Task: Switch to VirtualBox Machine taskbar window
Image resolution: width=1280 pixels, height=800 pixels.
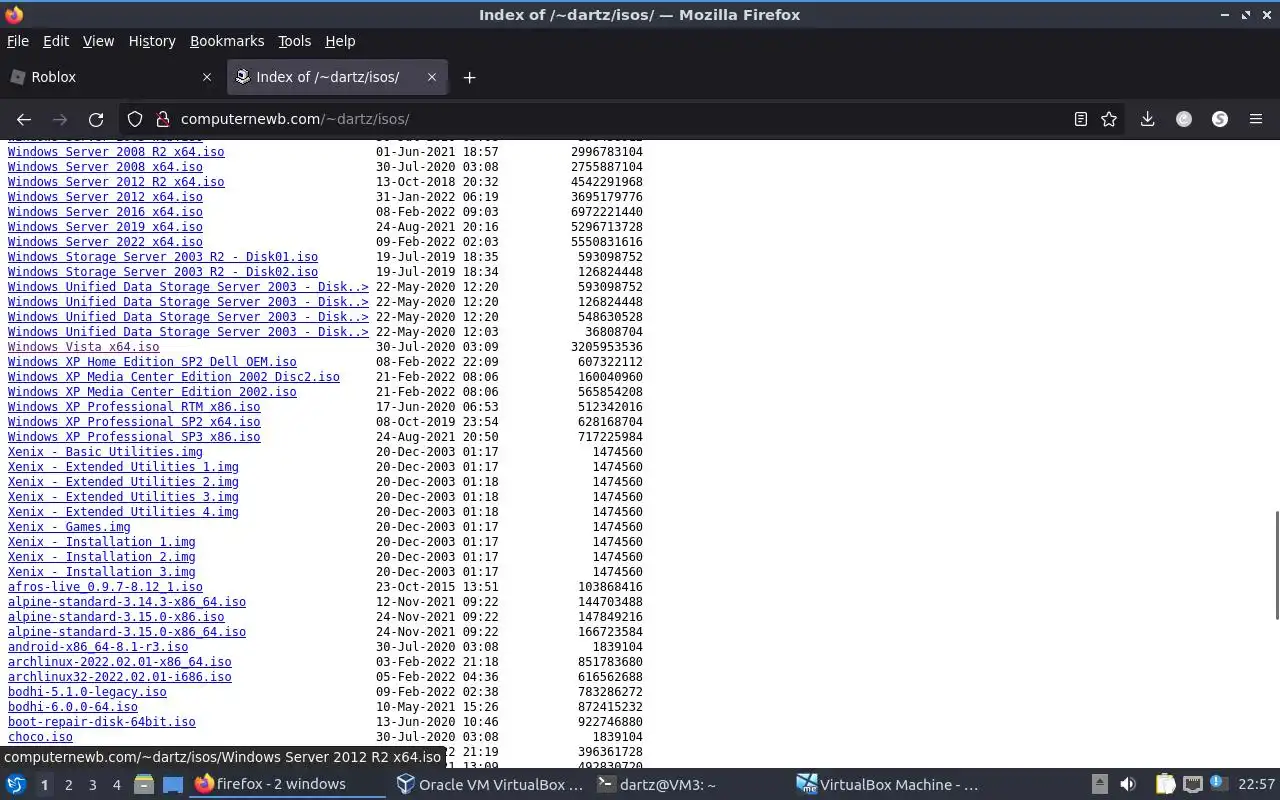Action: (888, 784)
